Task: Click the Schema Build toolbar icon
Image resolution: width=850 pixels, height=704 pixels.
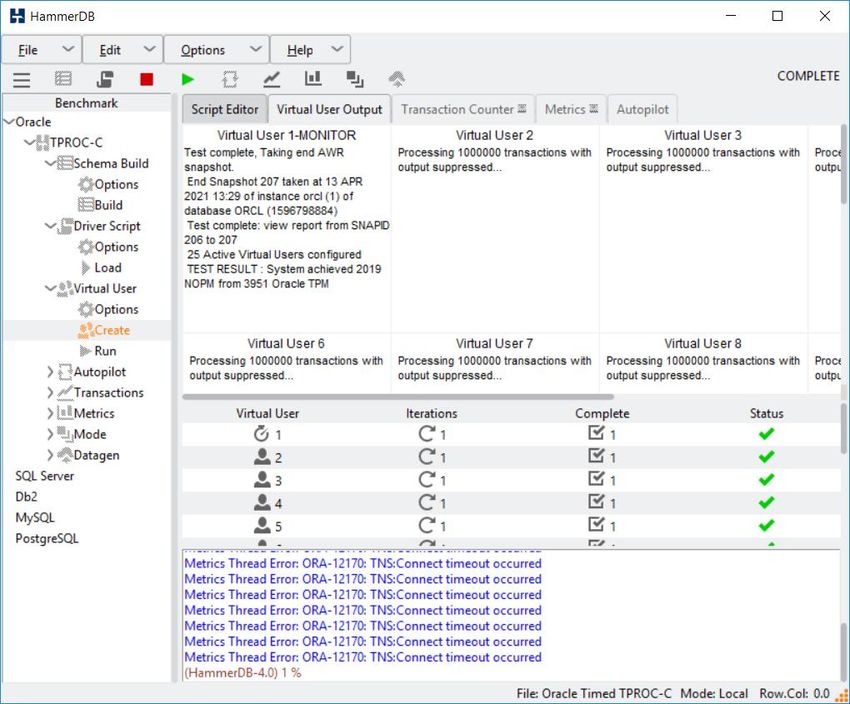Action: pyautogui.click(x=63, y=79)
